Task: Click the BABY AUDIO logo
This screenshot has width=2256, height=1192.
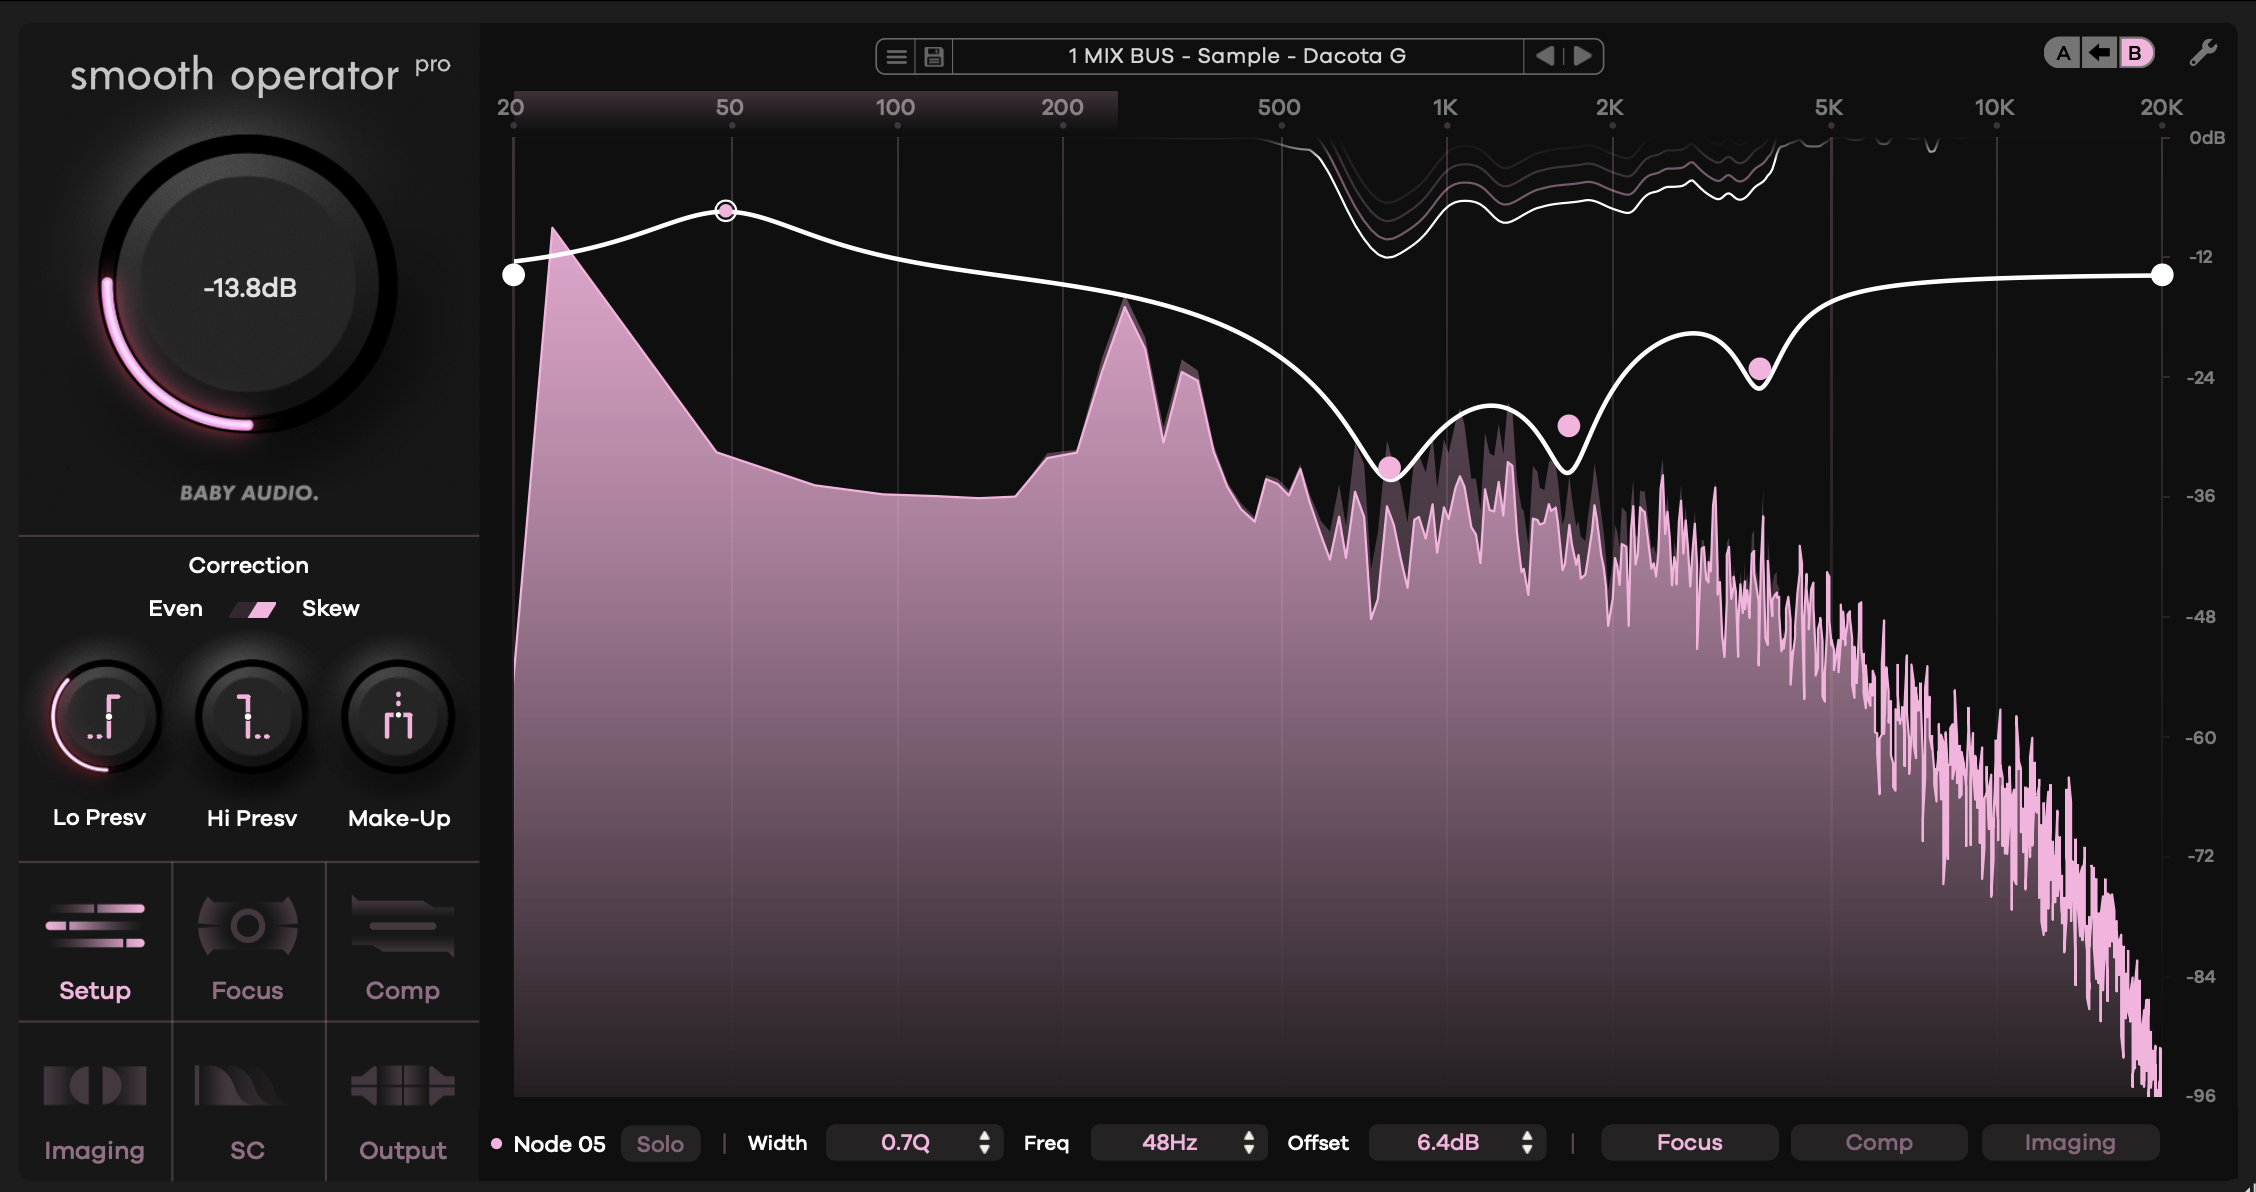Action: click(x=249, y=493)
